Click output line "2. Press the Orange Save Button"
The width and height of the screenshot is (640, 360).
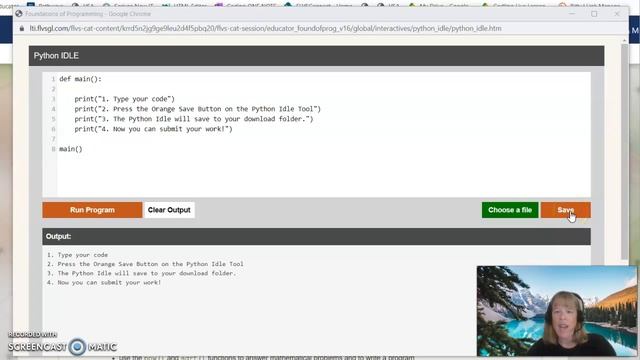tap(145, 264)
